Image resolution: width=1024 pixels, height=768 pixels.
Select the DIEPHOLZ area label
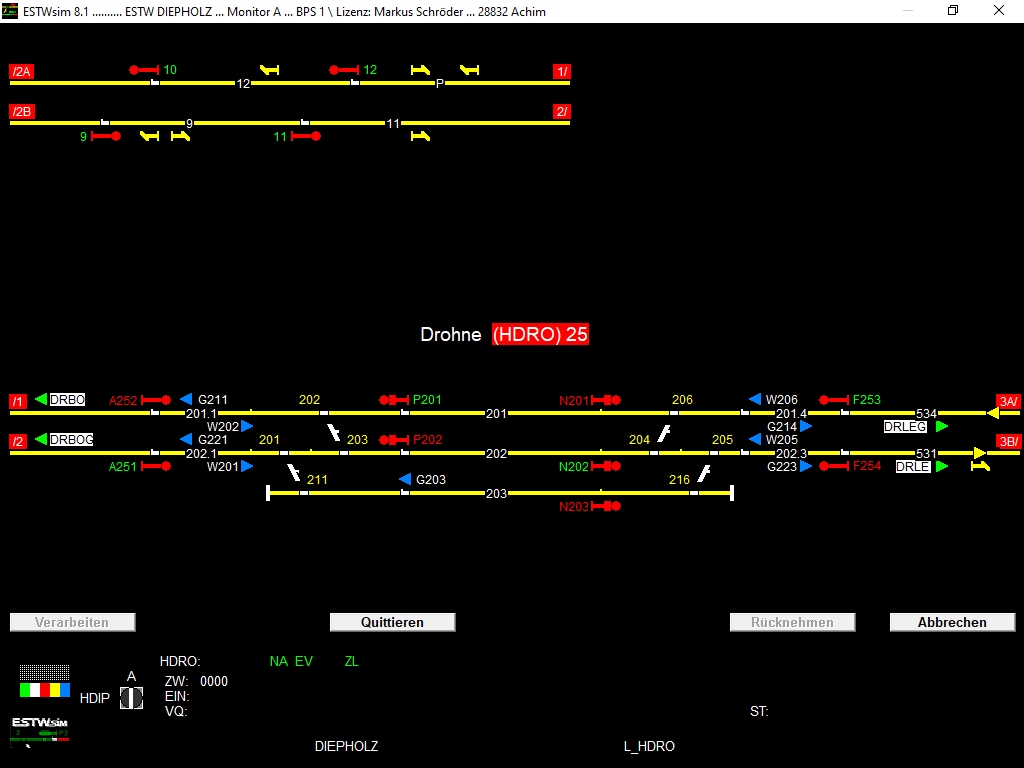[x=346, y=746]
